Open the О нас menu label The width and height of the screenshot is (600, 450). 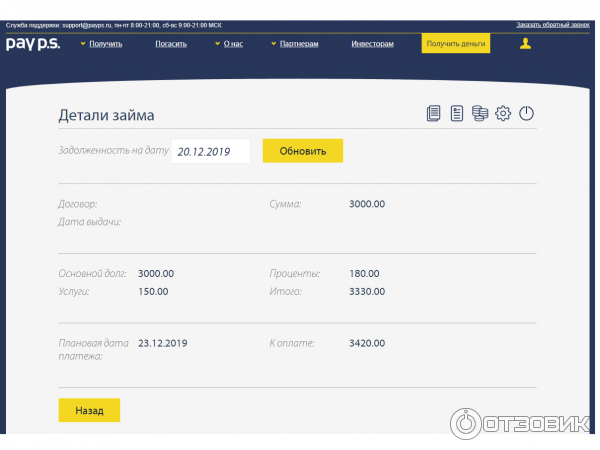coord(233,44)
